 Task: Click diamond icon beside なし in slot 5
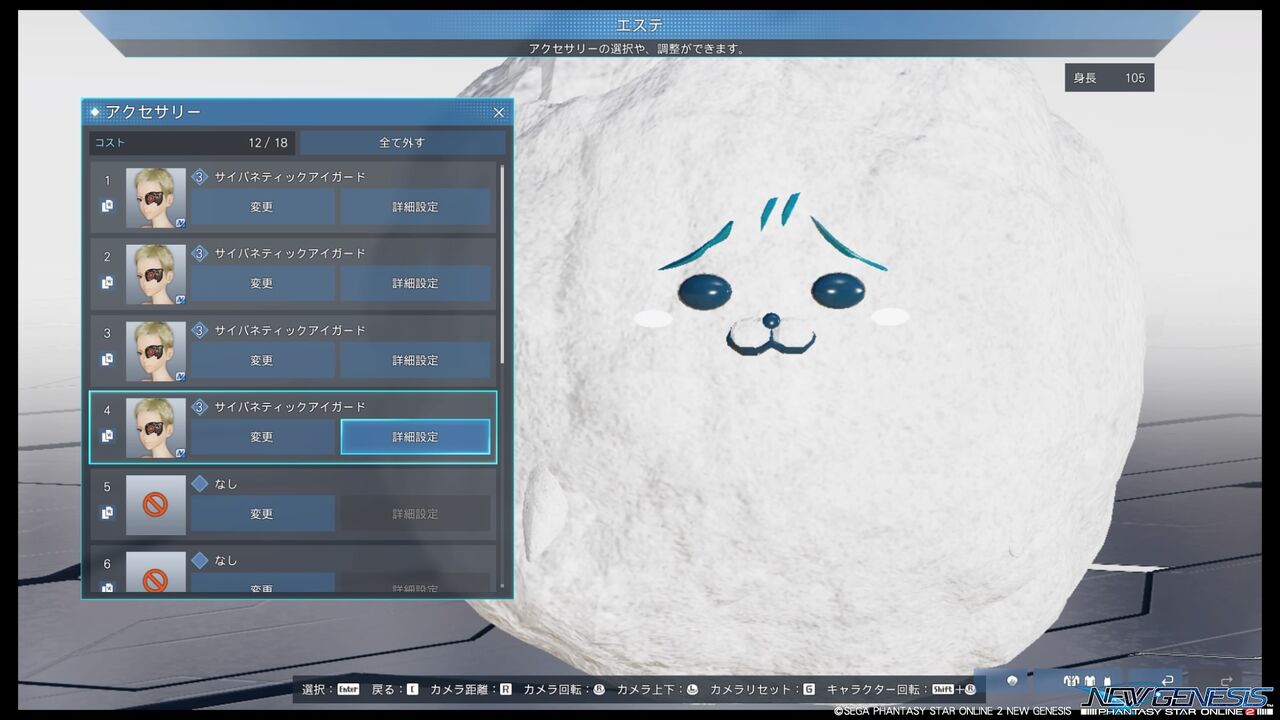[199, 484]
